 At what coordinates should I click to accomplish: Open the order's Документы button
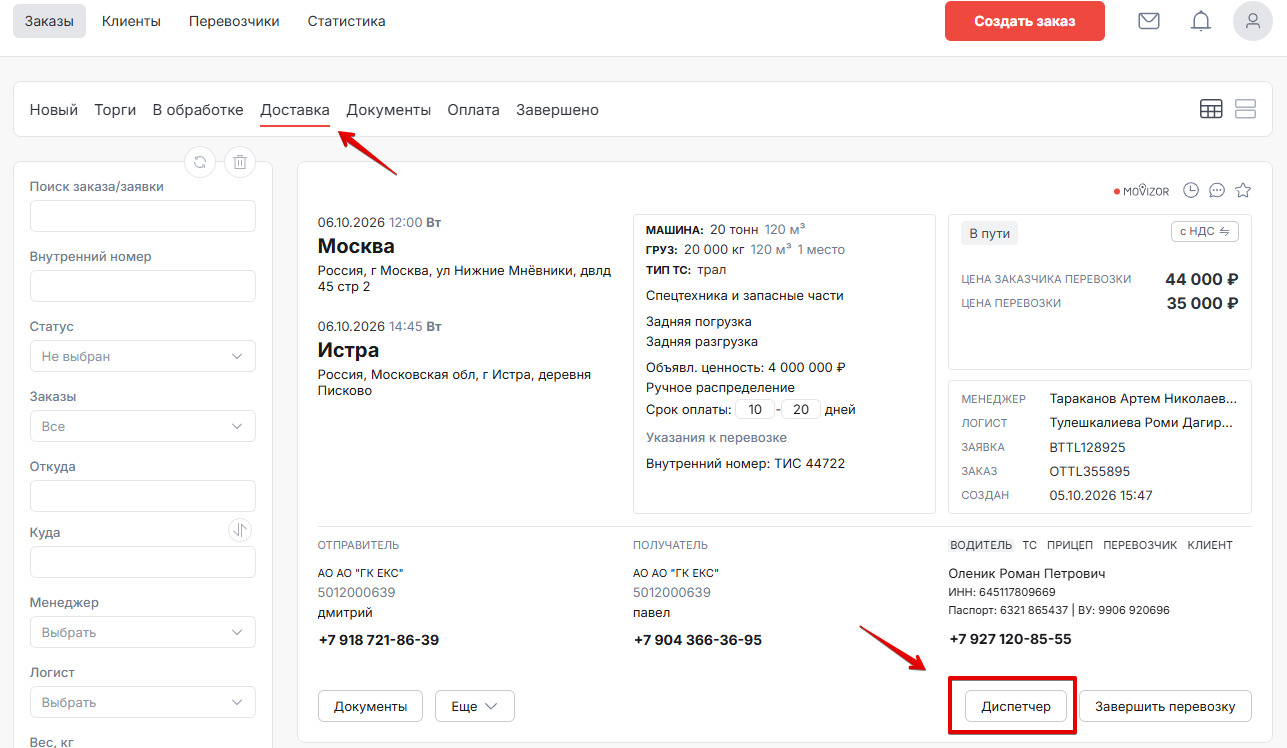point(370,706)
